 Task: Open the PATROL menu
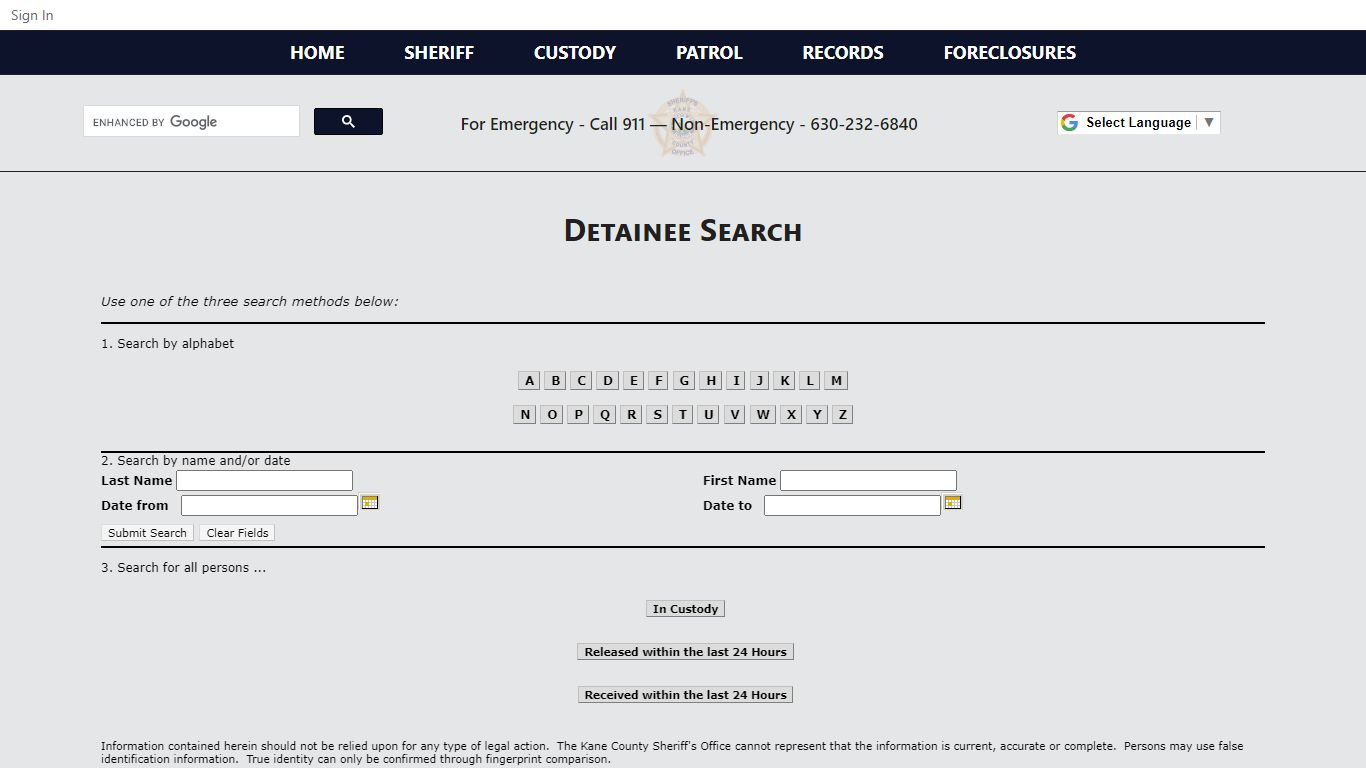click(x=709, y=53)
